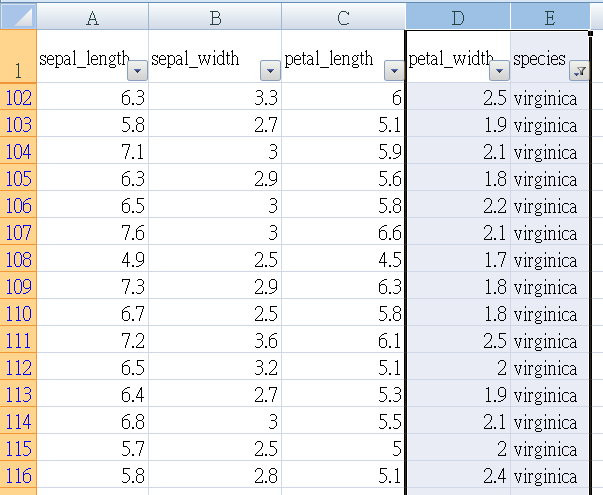Select cell A108 with value 4.9
Screen dimensions: 603x495
[x=93, y=258]
